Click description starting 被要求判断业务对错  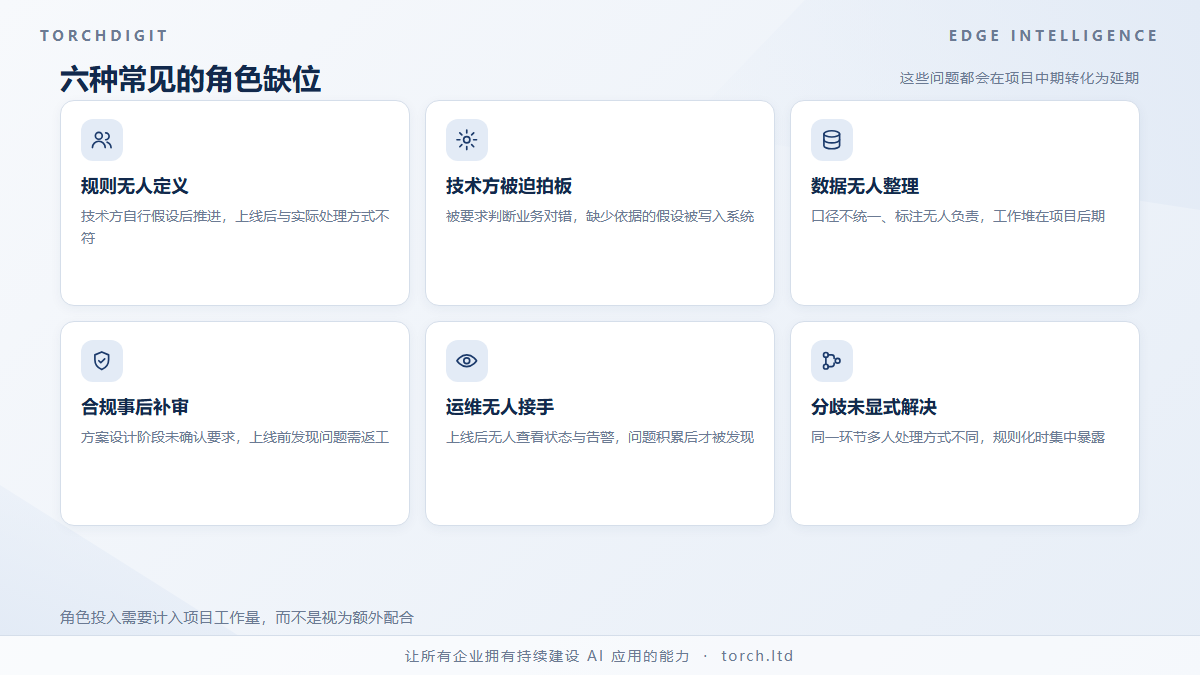coord(600,216)
